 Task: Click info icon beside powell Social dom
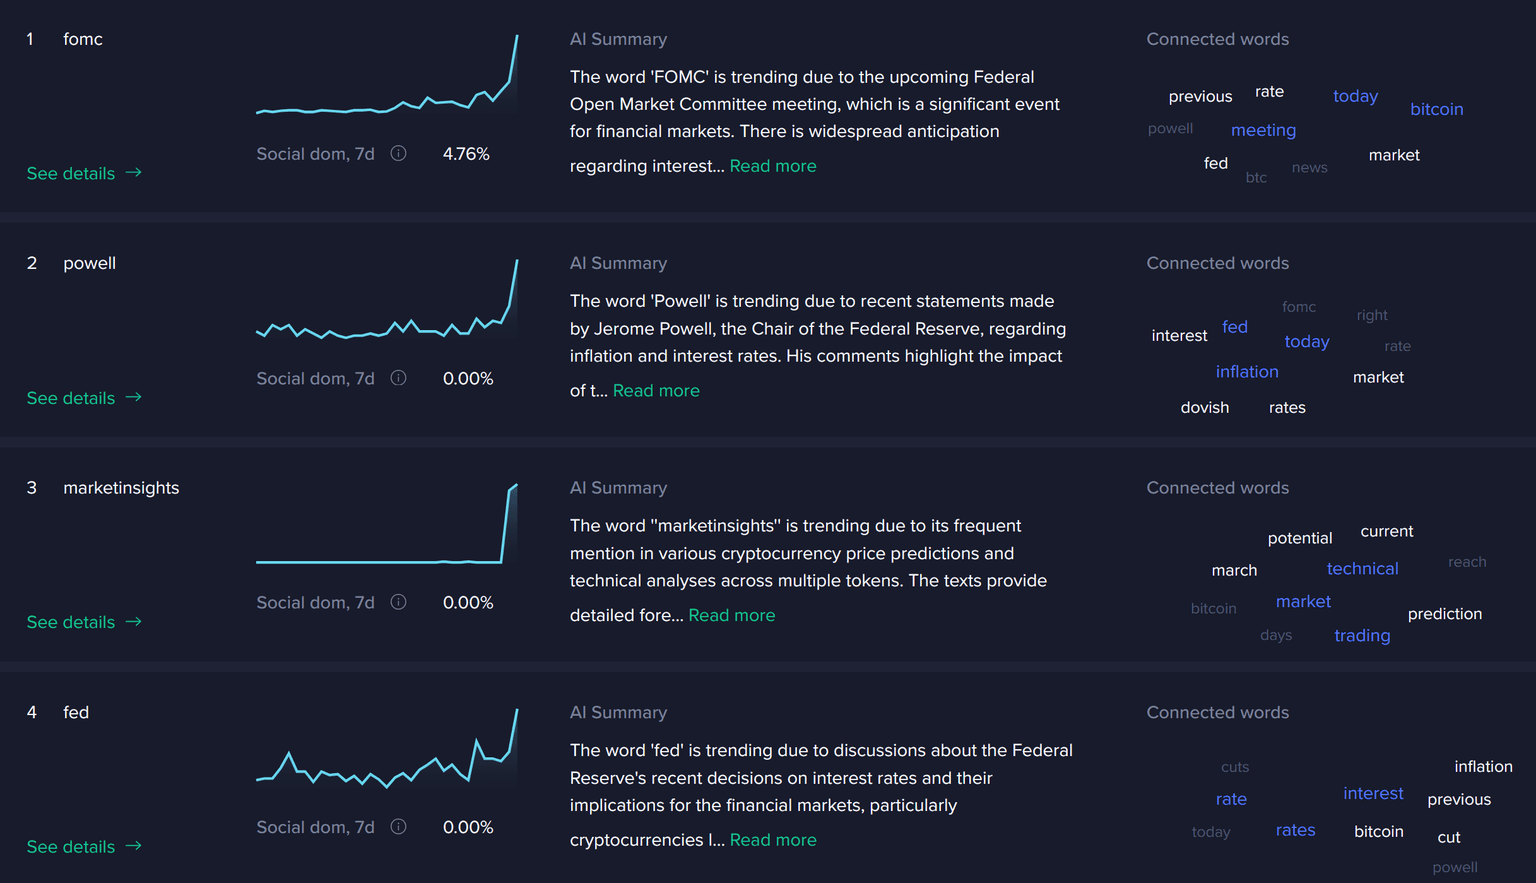[398, 378]
